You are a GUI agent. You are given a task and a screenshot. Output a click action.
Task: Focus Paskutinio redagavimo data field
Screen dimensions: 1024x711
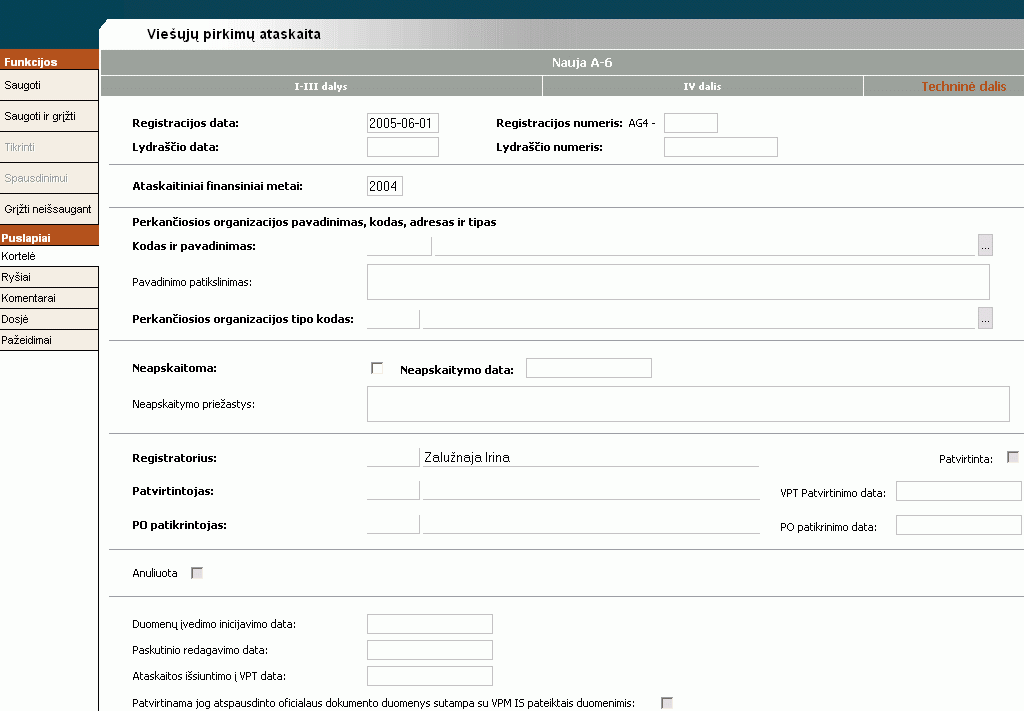(x=430, y=650)
